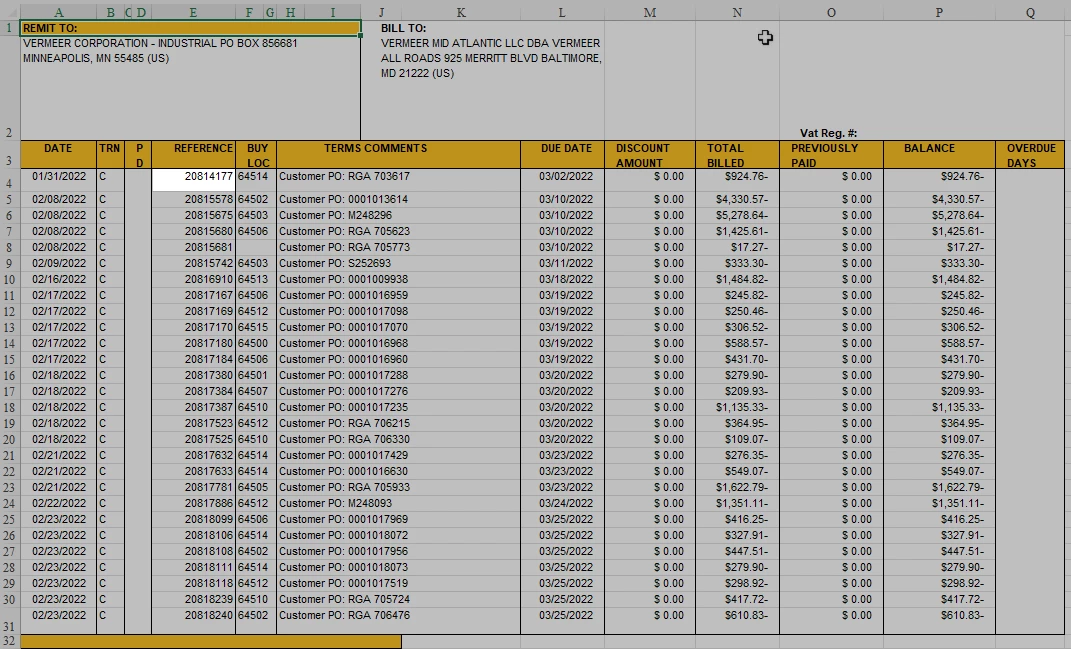Select column O header
1071x649 pixels.
pos(831,12)
